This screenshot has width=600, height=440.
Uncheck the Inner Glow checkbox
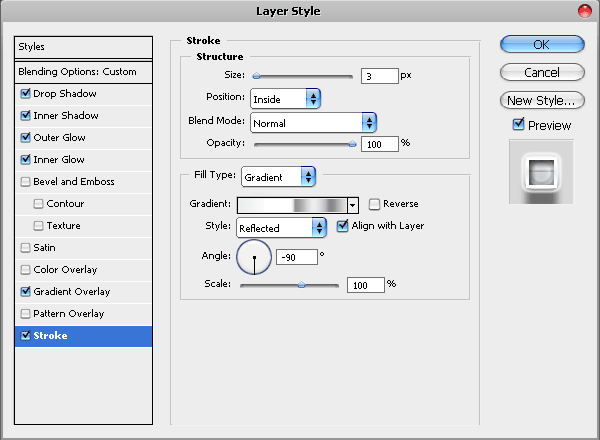[x=26, y=160]
